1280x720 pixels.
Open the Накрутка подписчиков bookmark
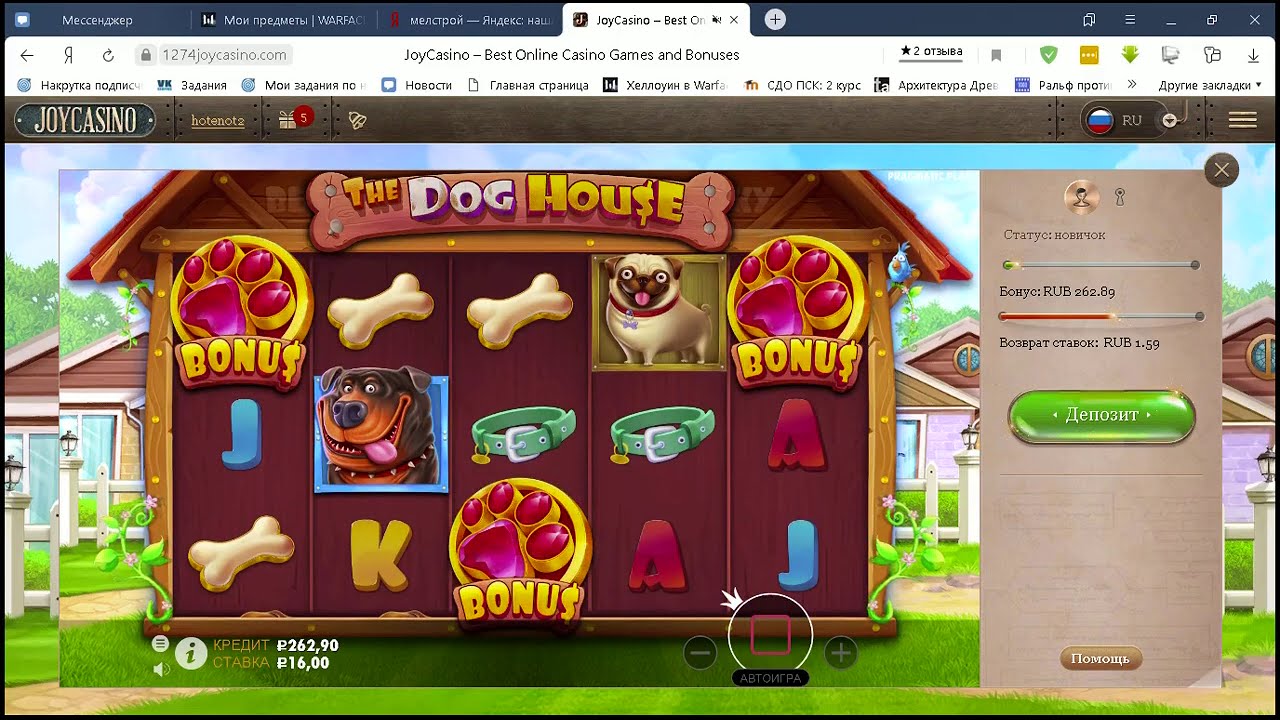pos(80,85)
